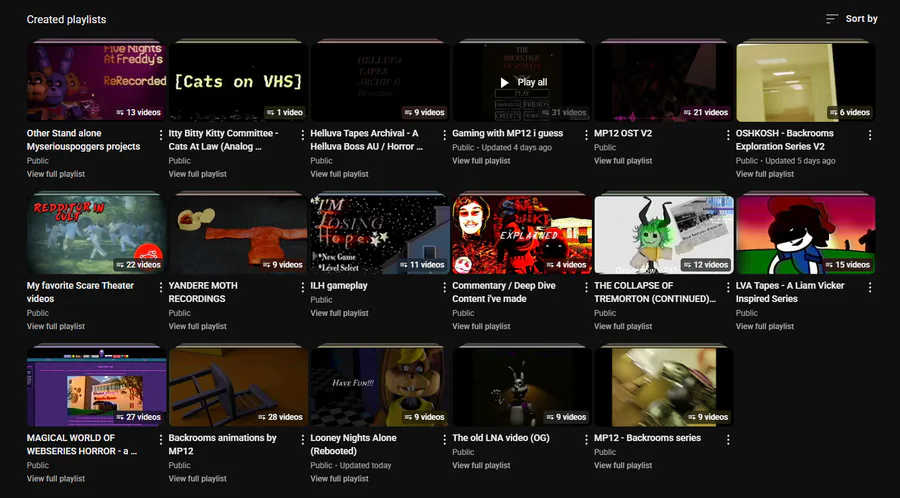900x498 pixels.
Task: View full playlist for The old LNA video
Action: click(481, 465)
